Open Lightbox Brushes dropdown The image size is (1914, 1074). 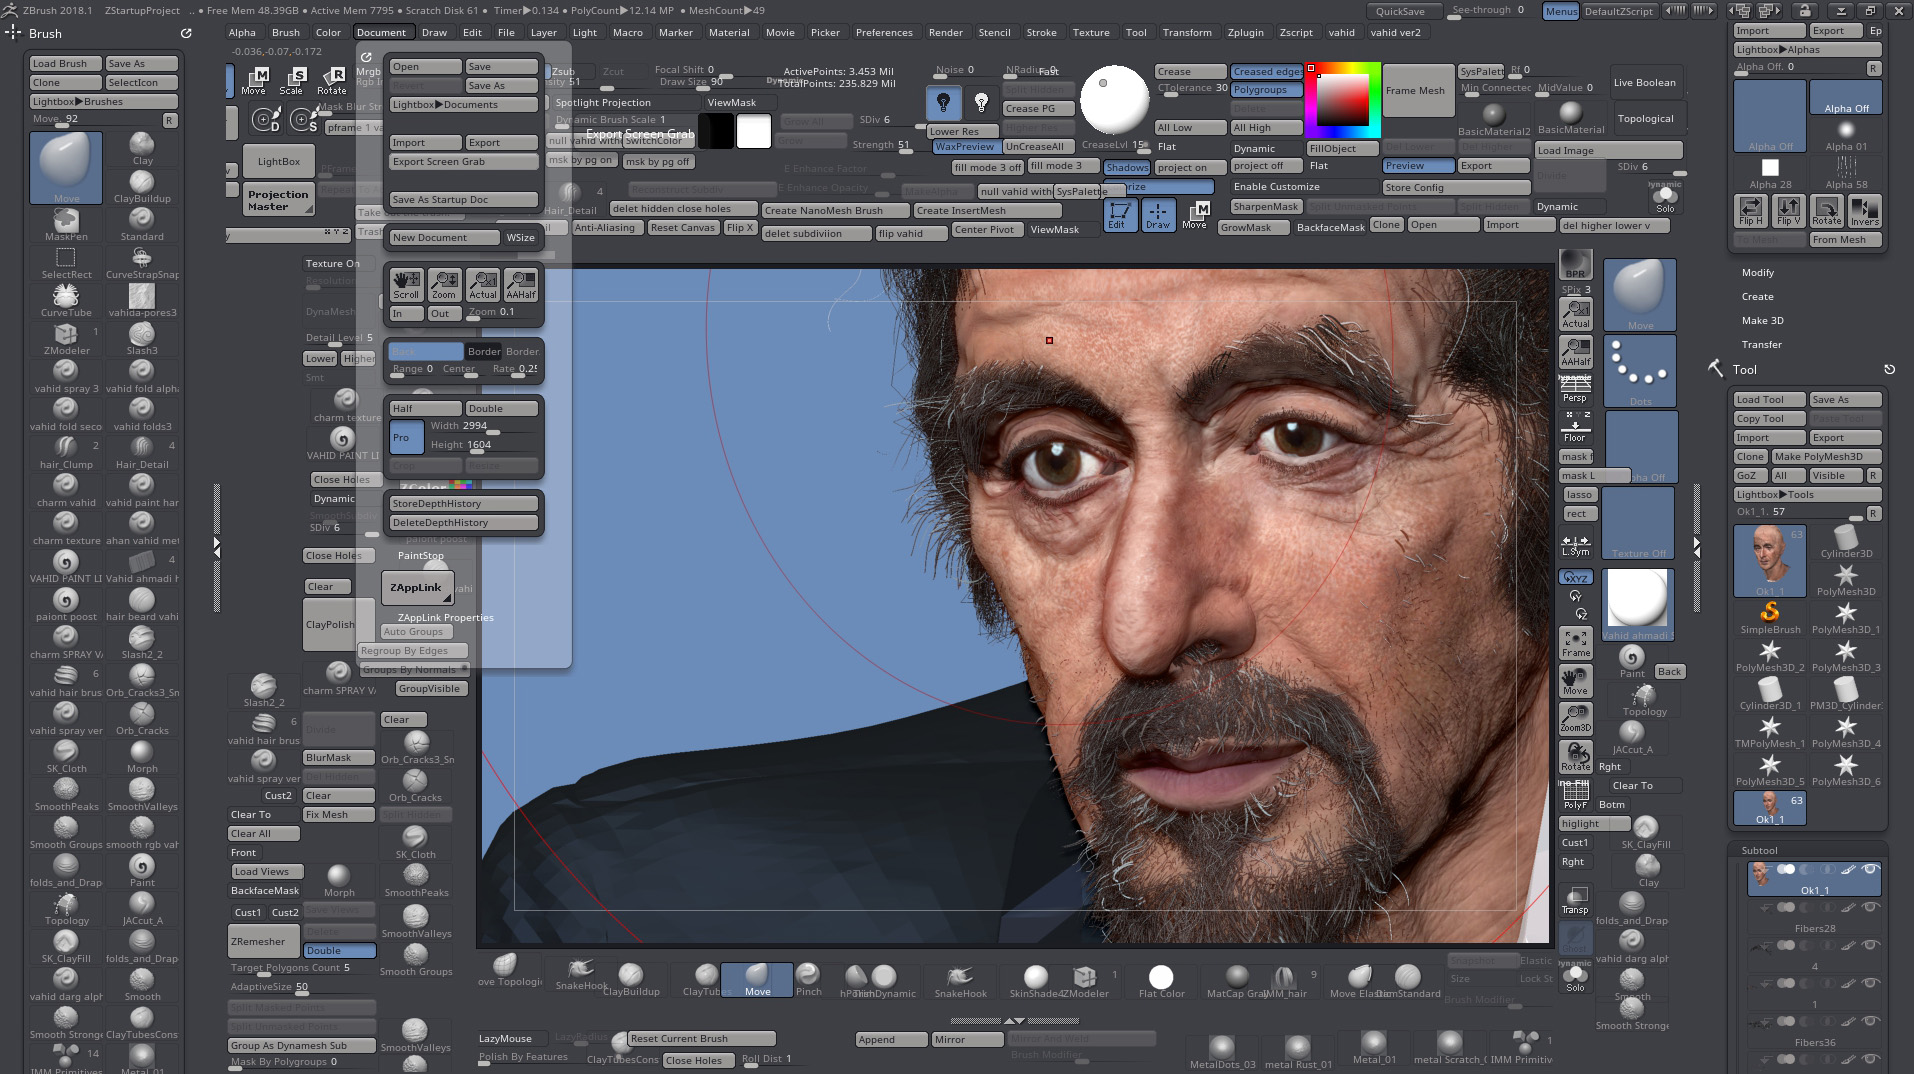pos(104,101)
